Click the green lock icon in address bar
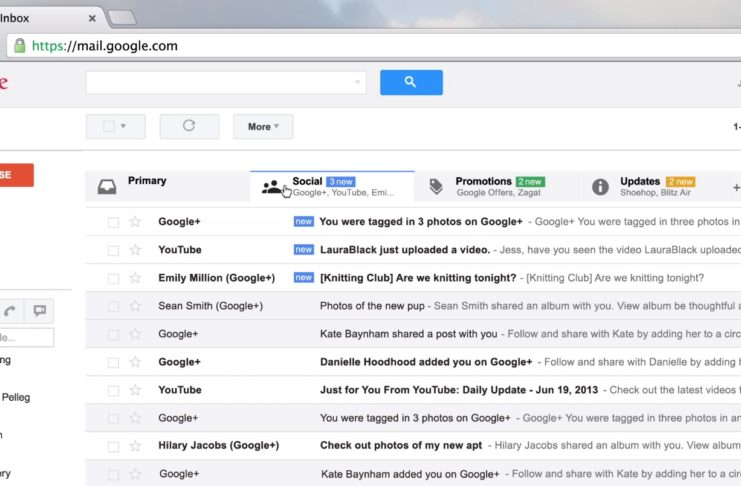The image size is (741, 486). pyautogui.click(x=19, y=46)
